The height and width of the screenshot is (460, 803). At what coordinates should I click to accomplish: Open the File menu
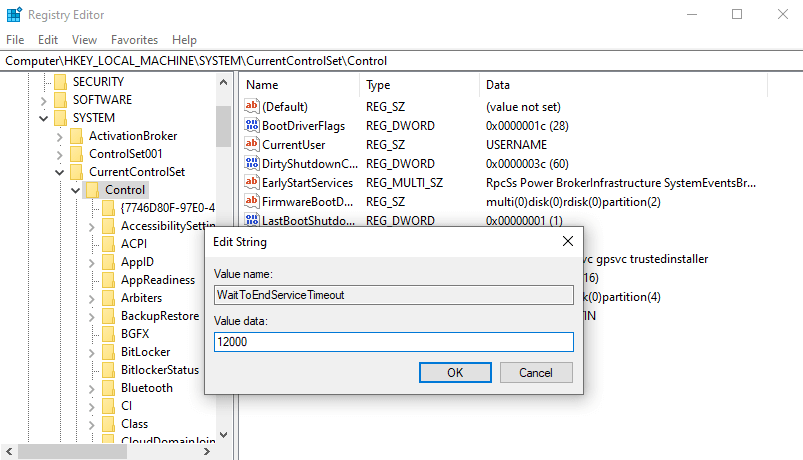tap(15, 39)
